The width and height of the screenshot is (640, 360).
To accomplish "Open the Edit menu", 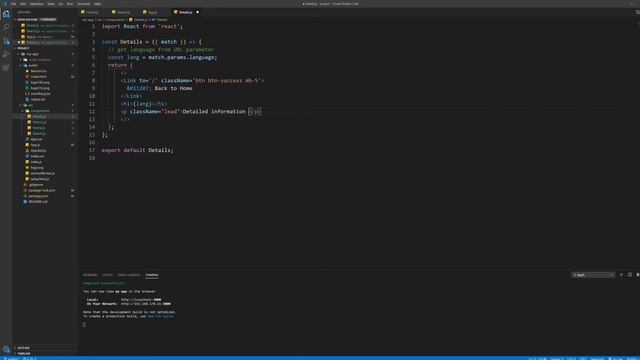I will tap(23, 4).
